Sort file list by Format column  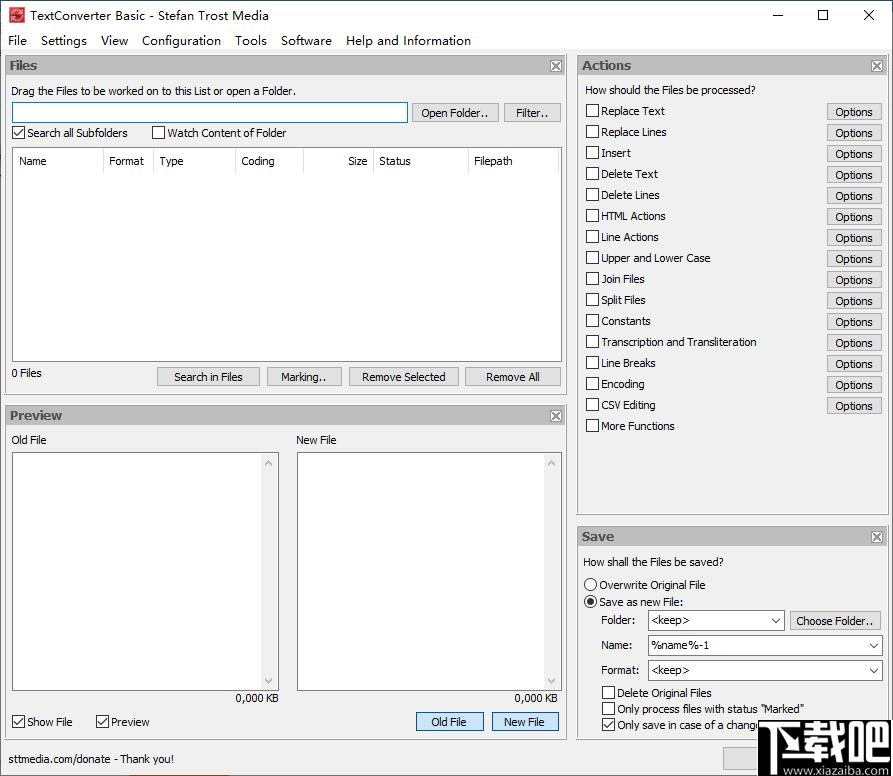128,161
